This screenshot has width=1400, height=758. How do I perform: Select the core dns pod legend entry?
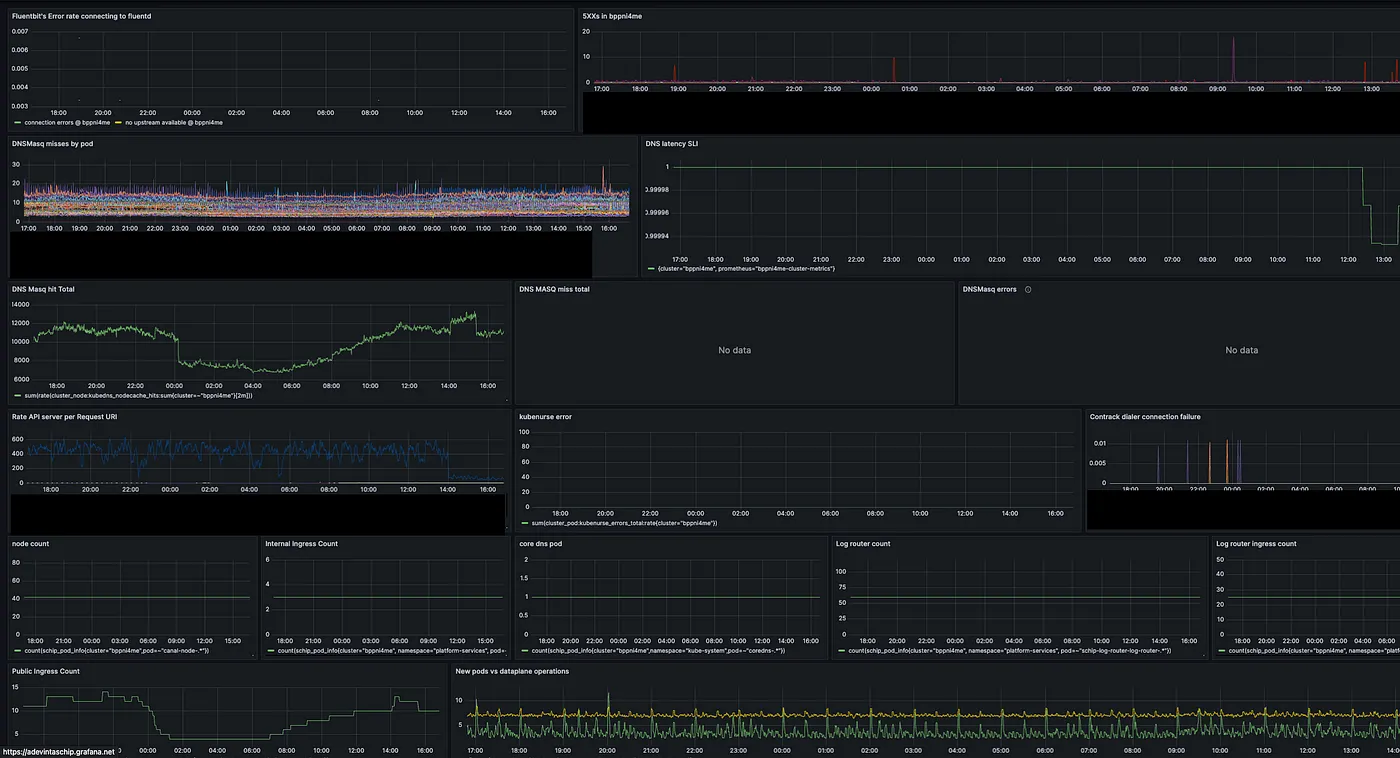657,651
